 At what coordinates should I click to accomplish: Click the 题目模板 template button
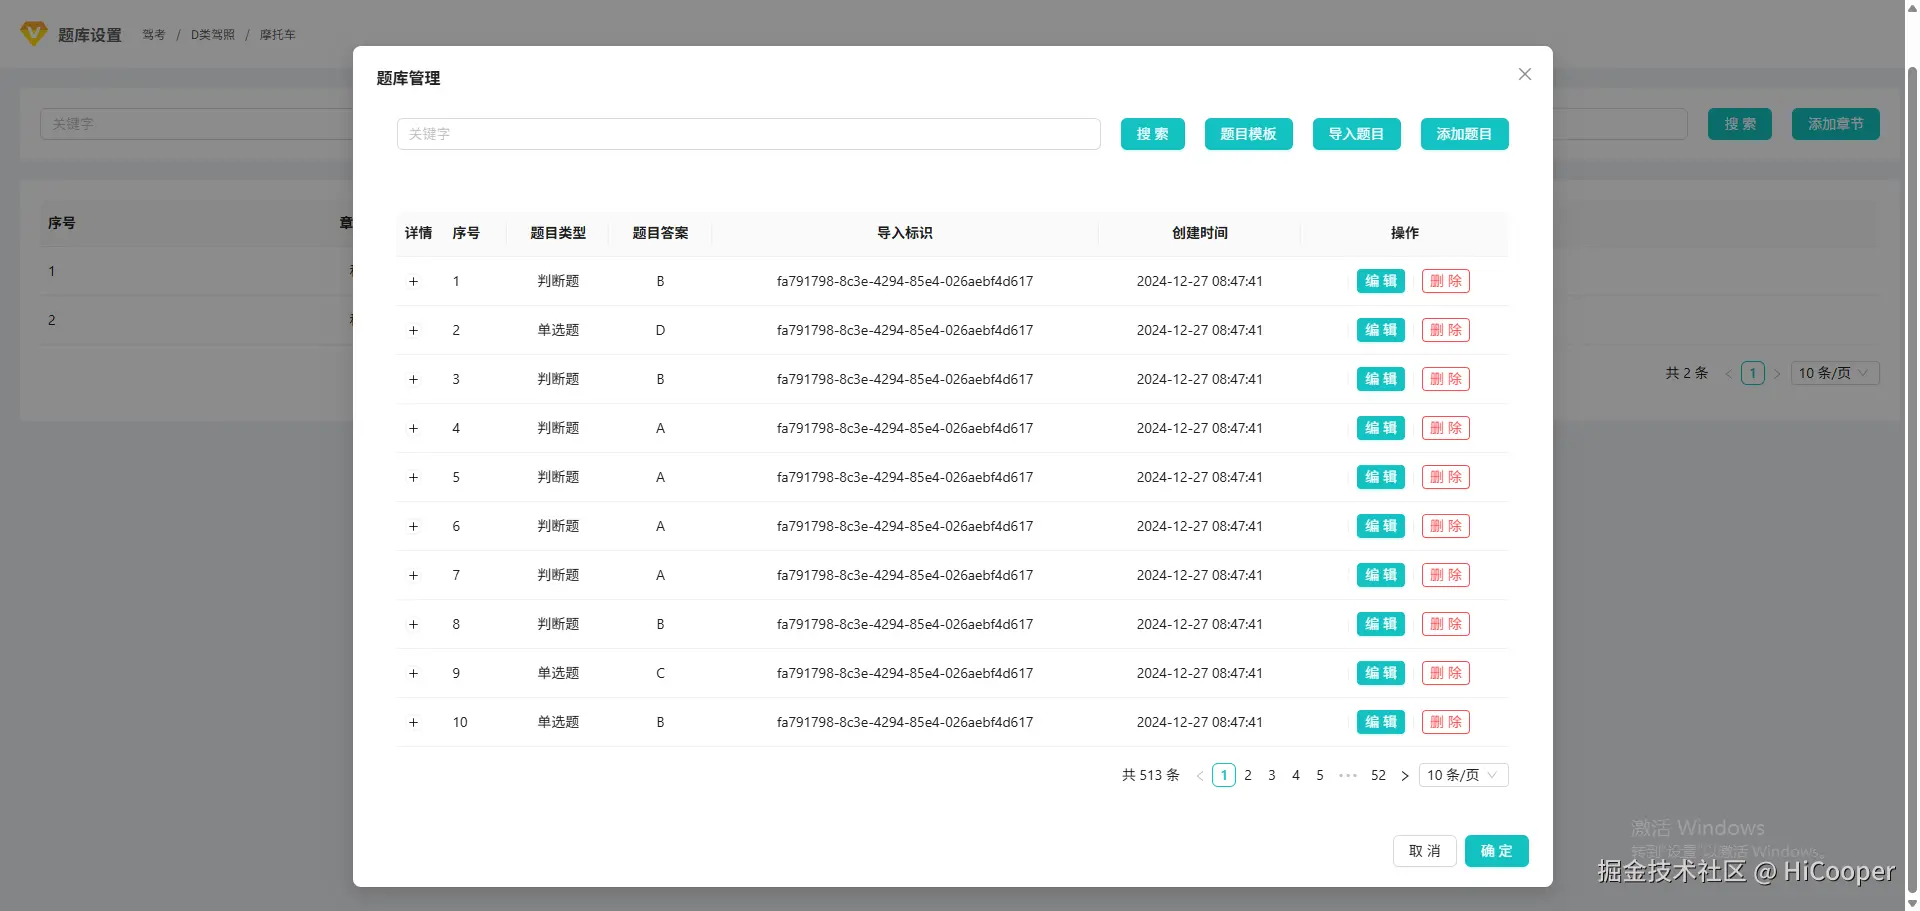(x=1248, y=133)
